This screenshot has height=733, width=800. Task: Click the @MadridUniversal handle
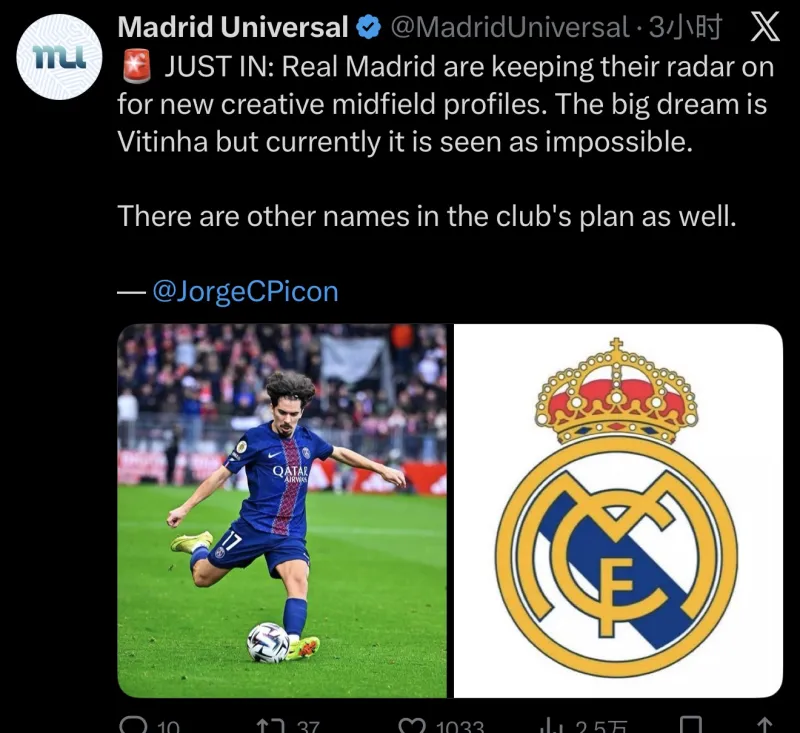click(x=510, y=28)
